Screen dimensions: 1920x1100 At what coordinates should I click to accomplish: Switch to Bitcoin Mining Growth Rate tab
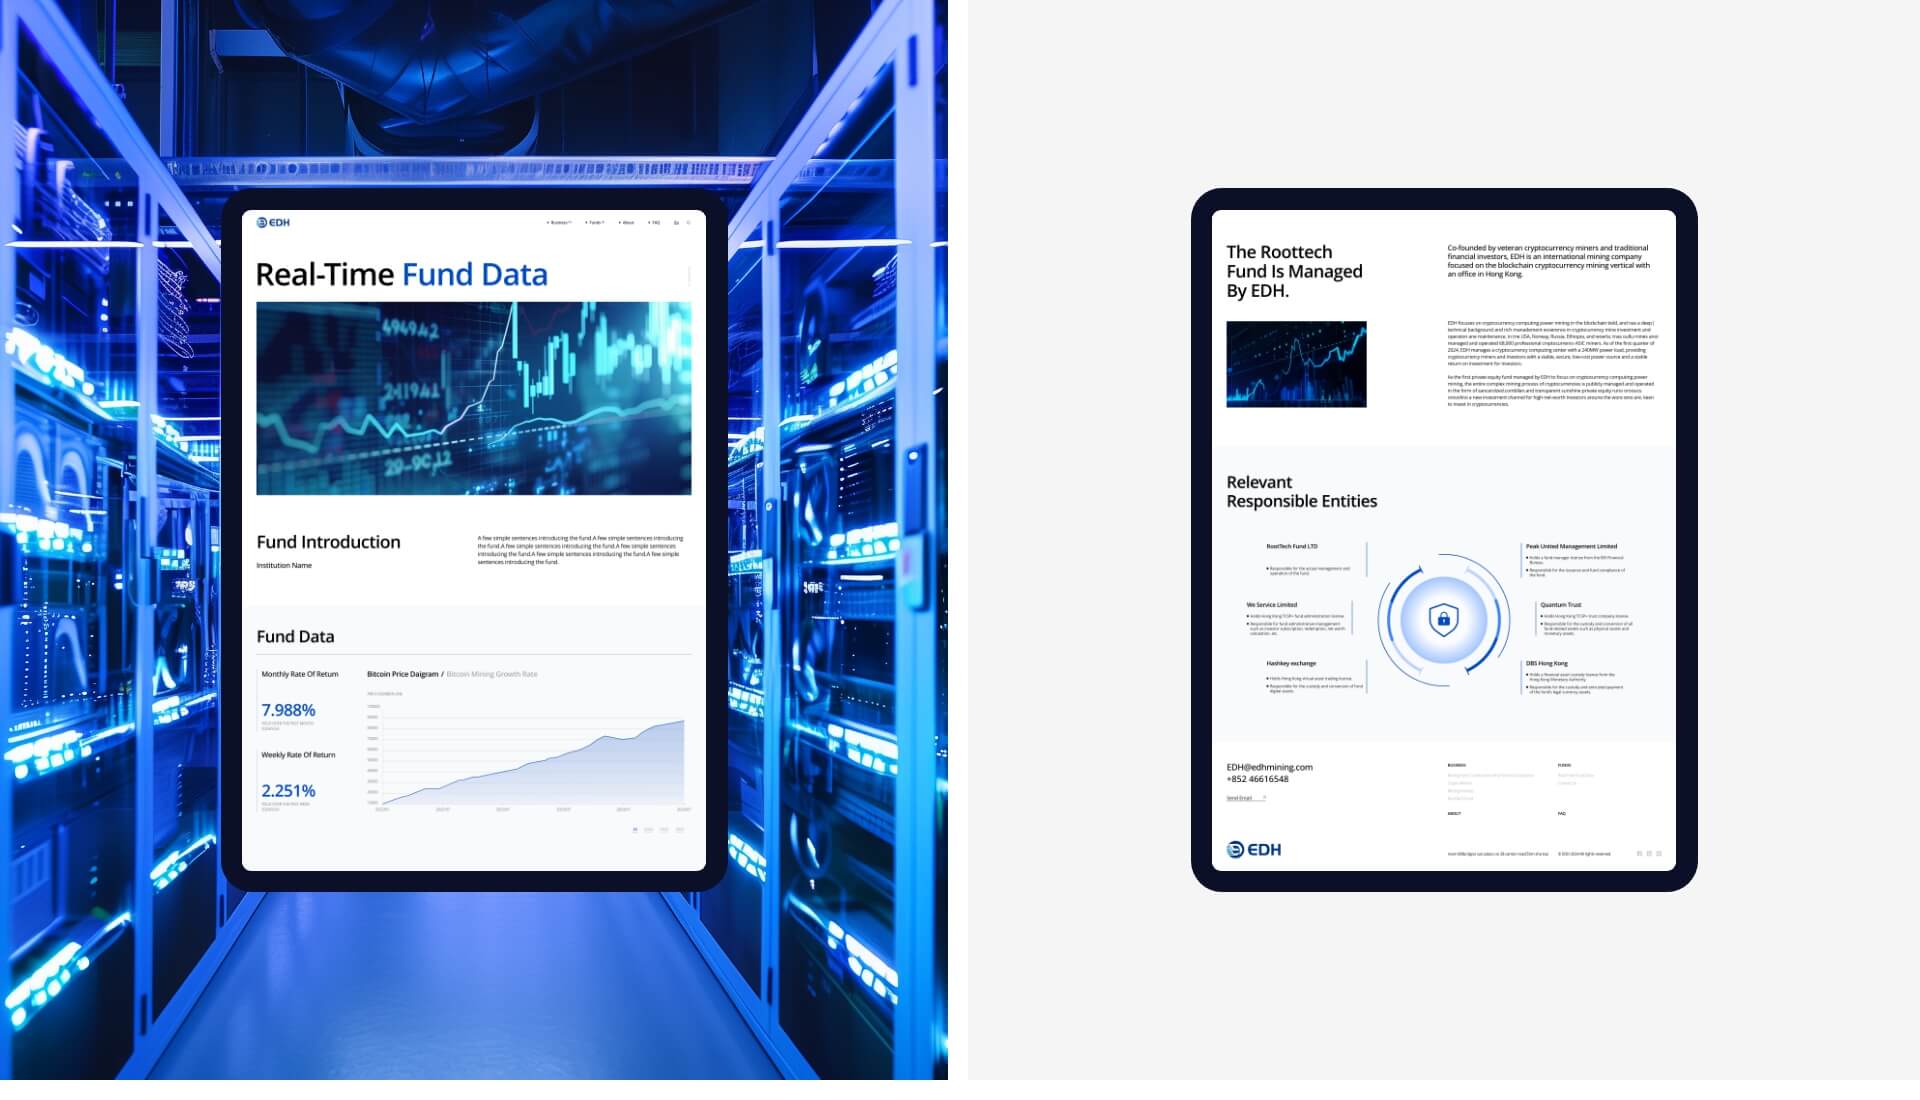[492, 675]
